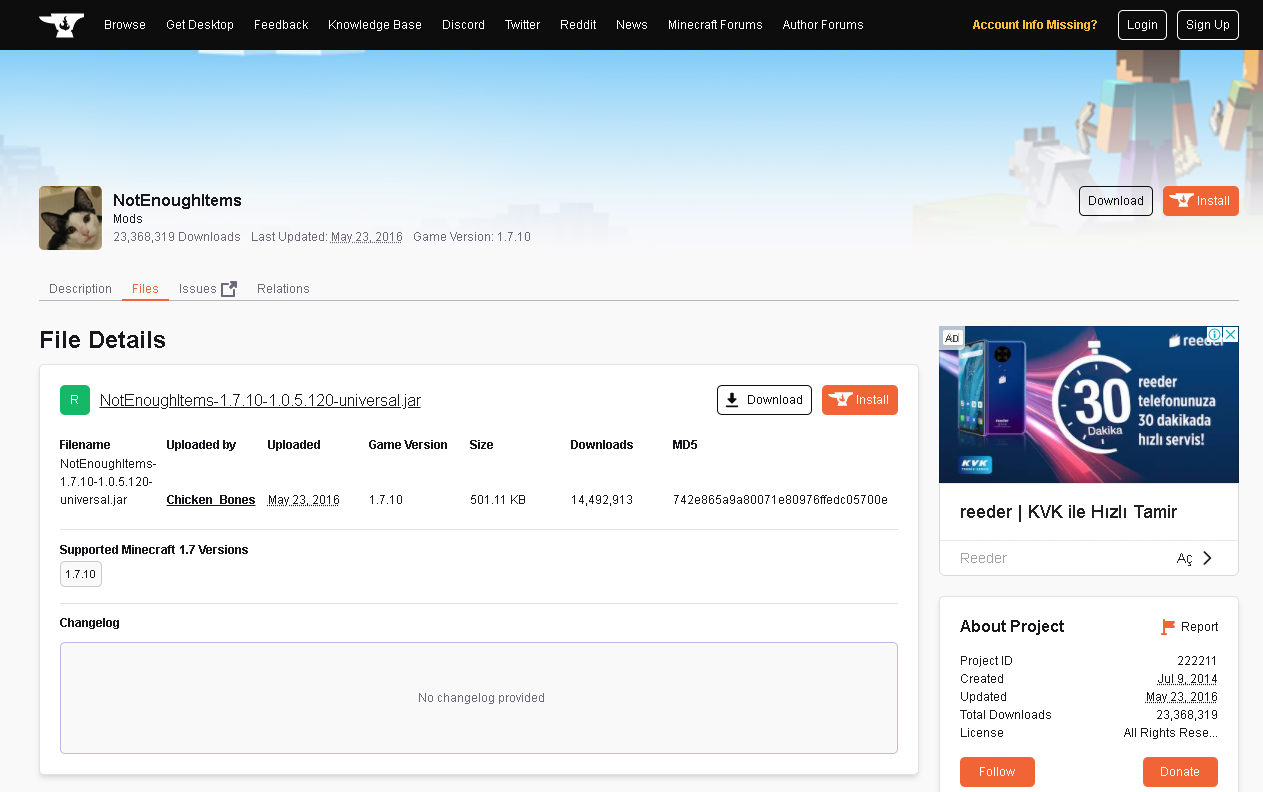Click the NotEnoughItems project title
Image resolution: width=1263 pixels, height=792 pixels.
[x=177, y=200]
